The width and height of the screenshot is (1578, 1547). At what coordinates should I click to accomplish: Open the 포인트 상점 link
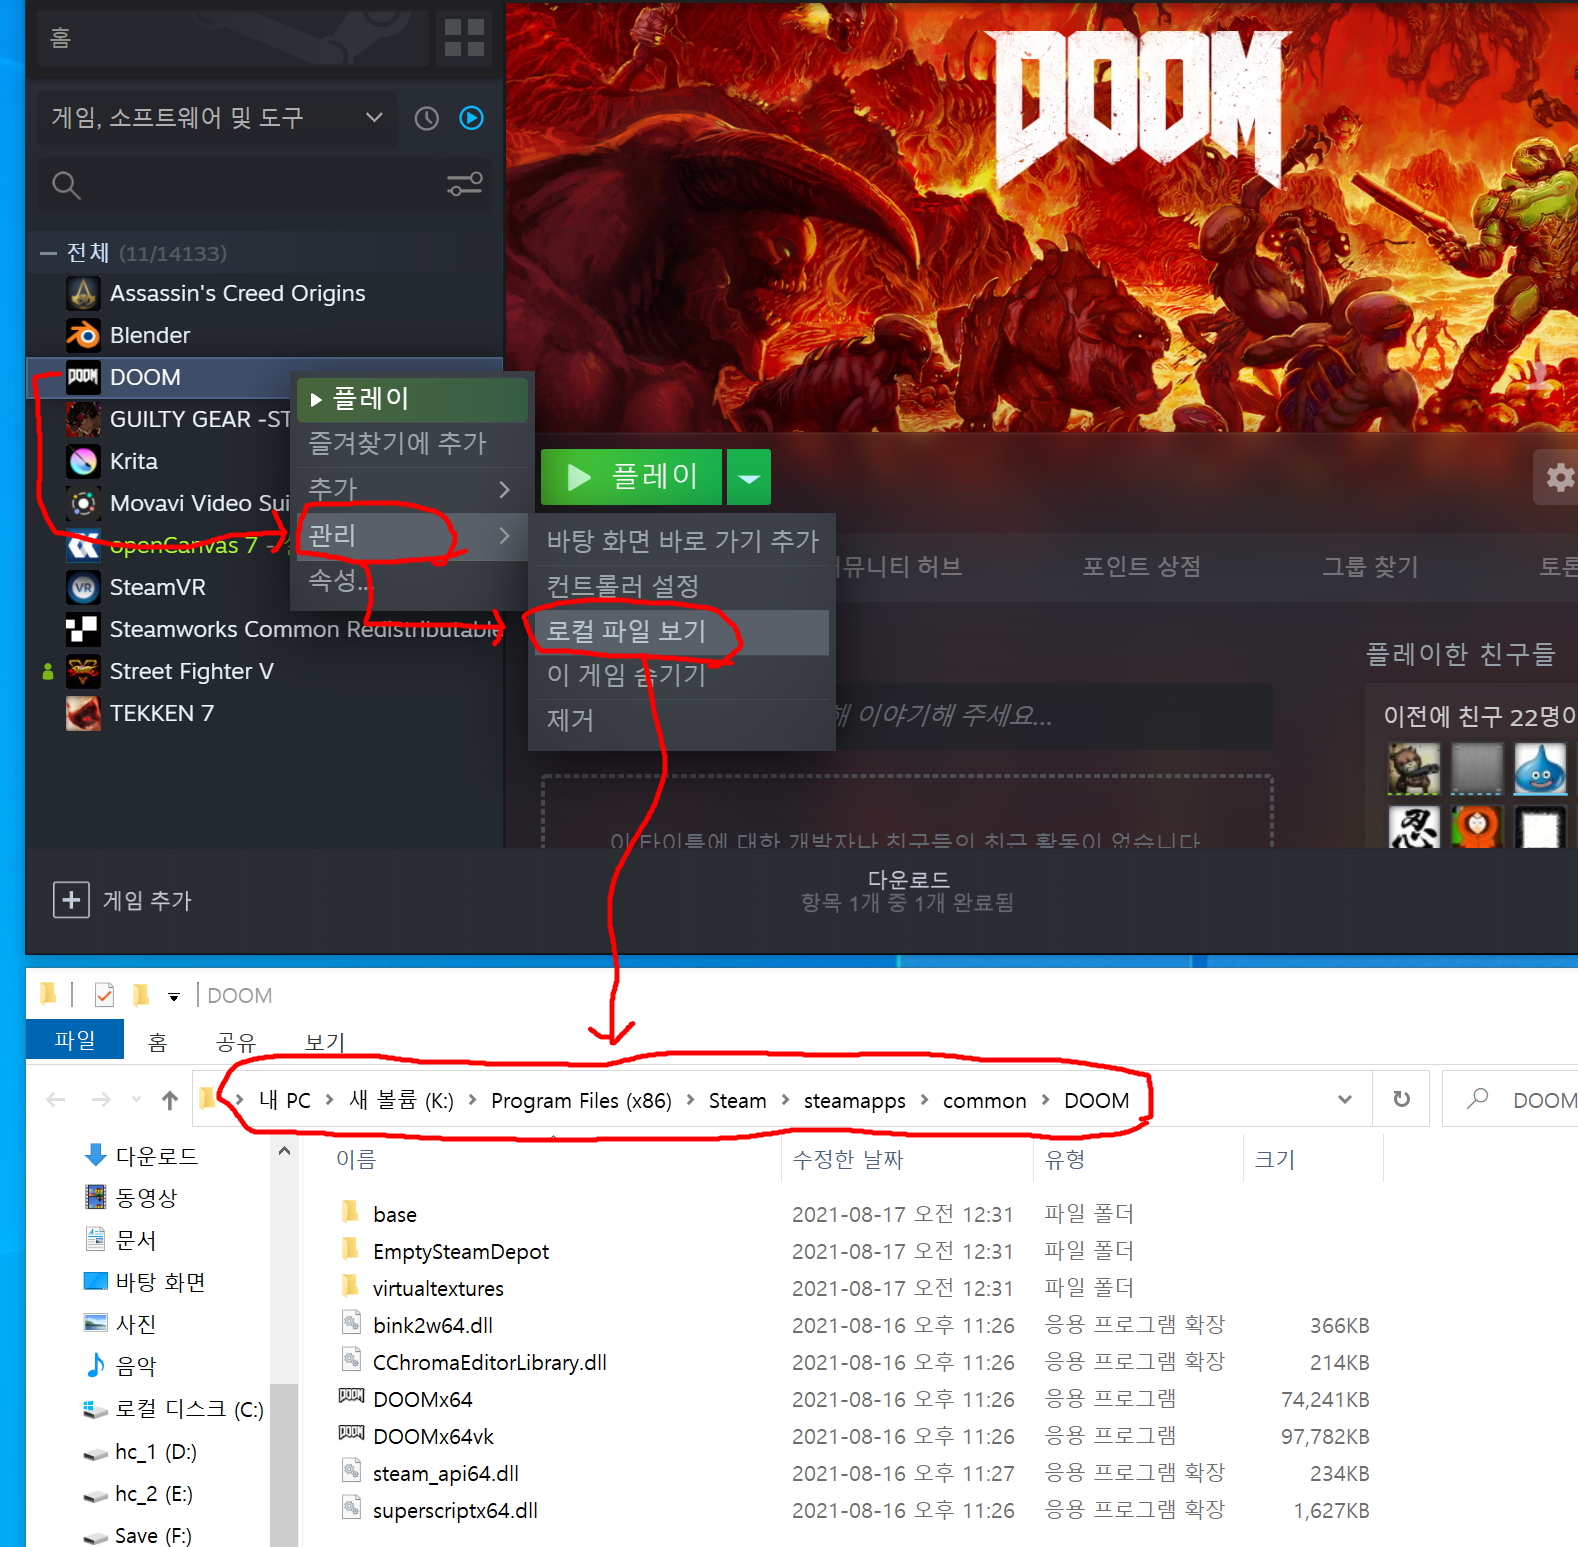(x=1141, y=567)
